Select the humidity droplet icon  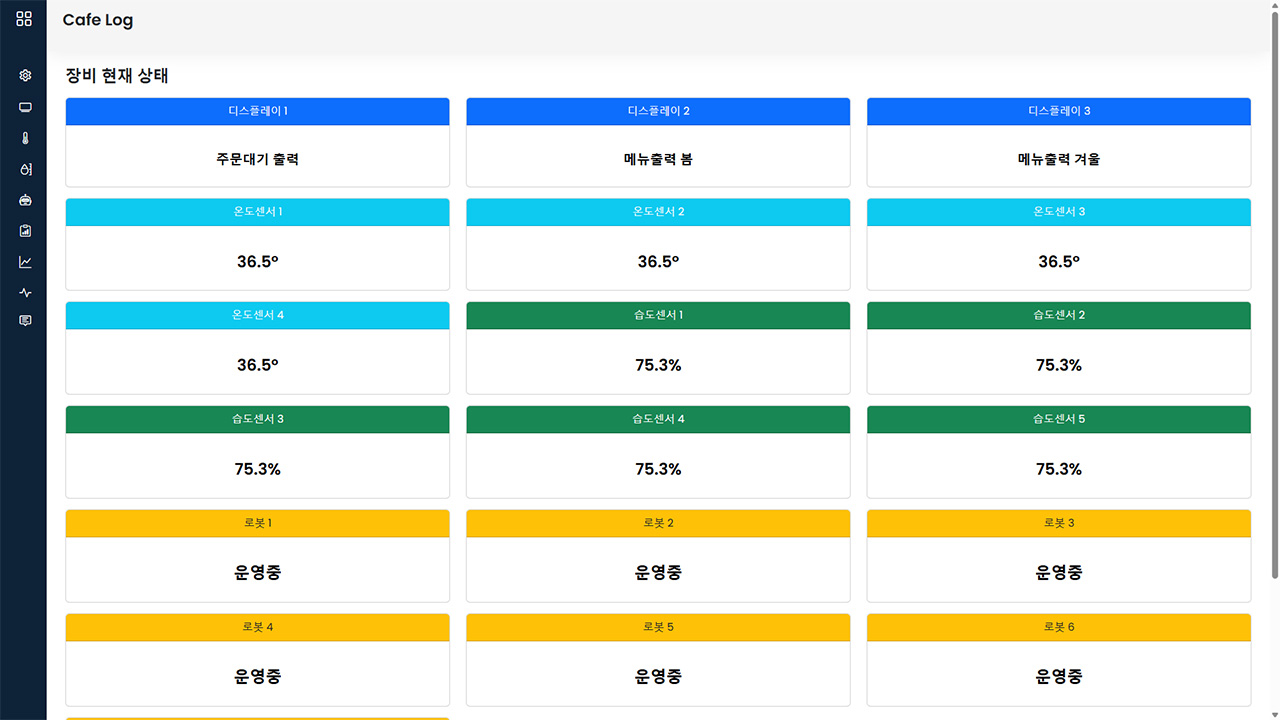[25, 169]
